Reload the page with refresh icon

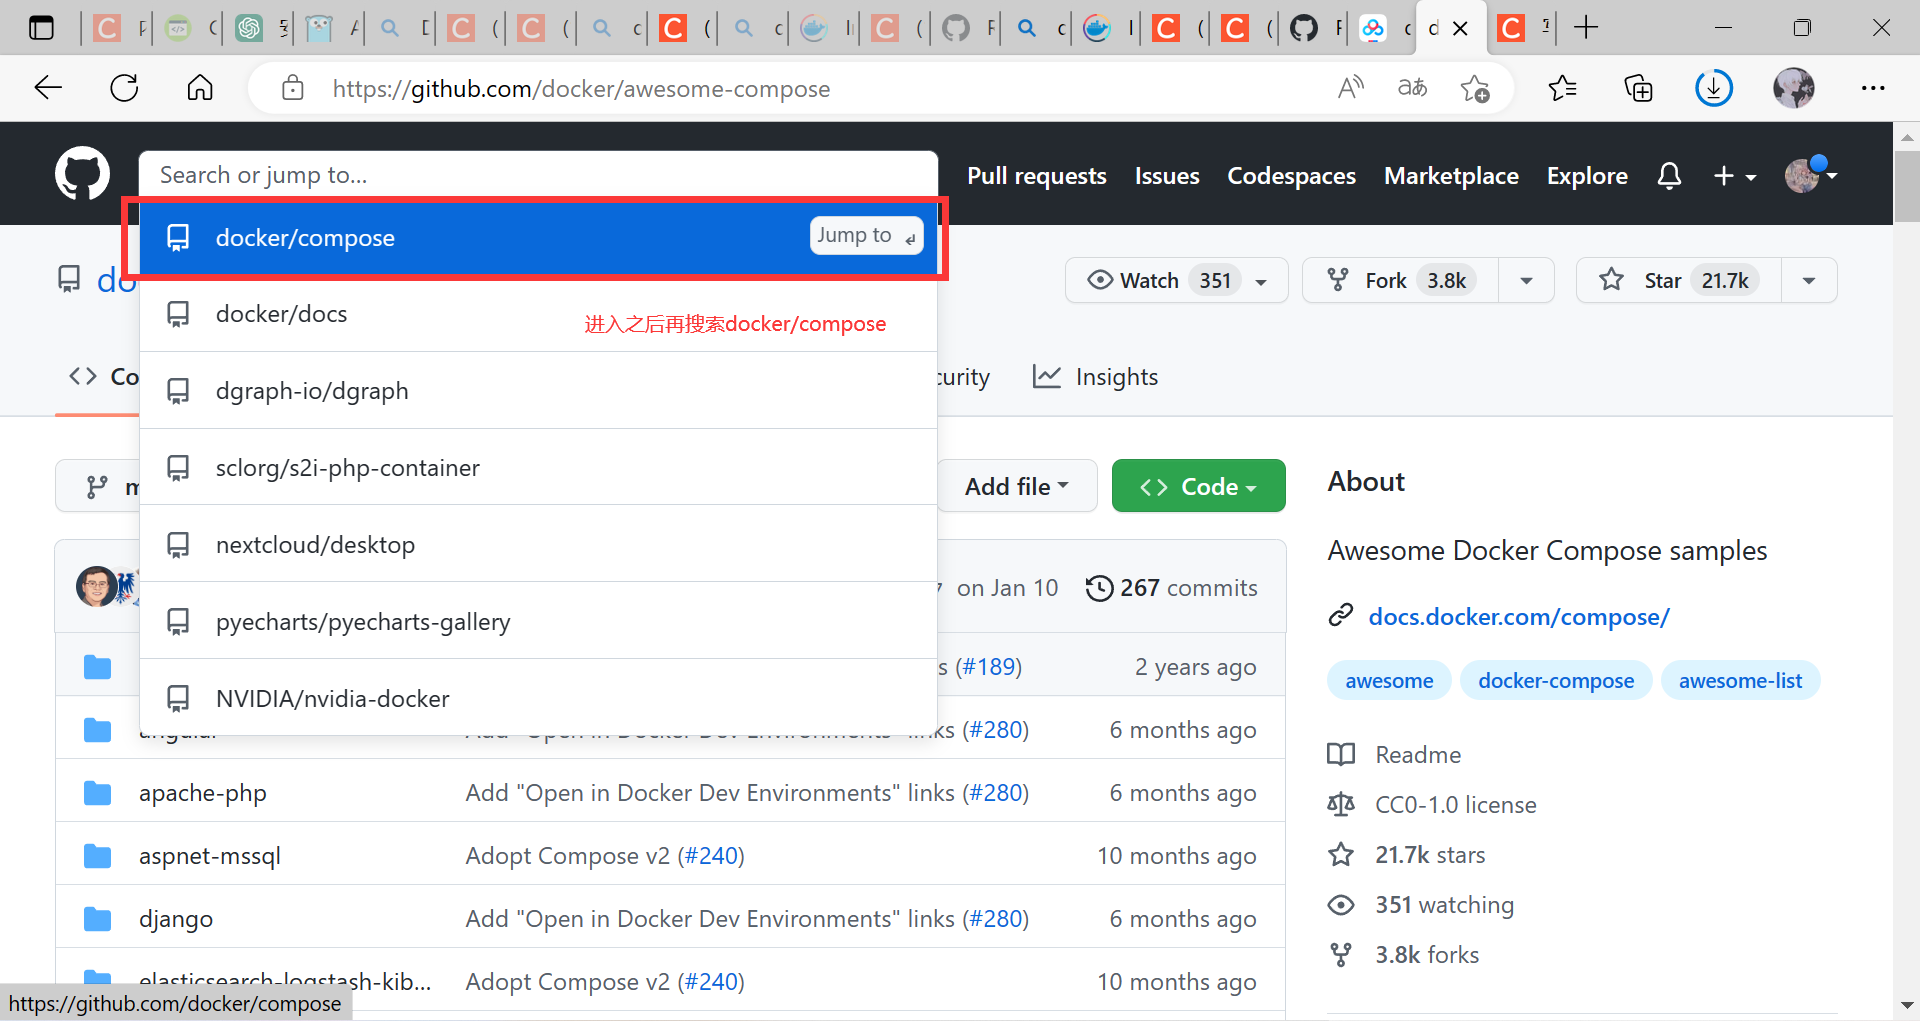click(x=124, y=88)
